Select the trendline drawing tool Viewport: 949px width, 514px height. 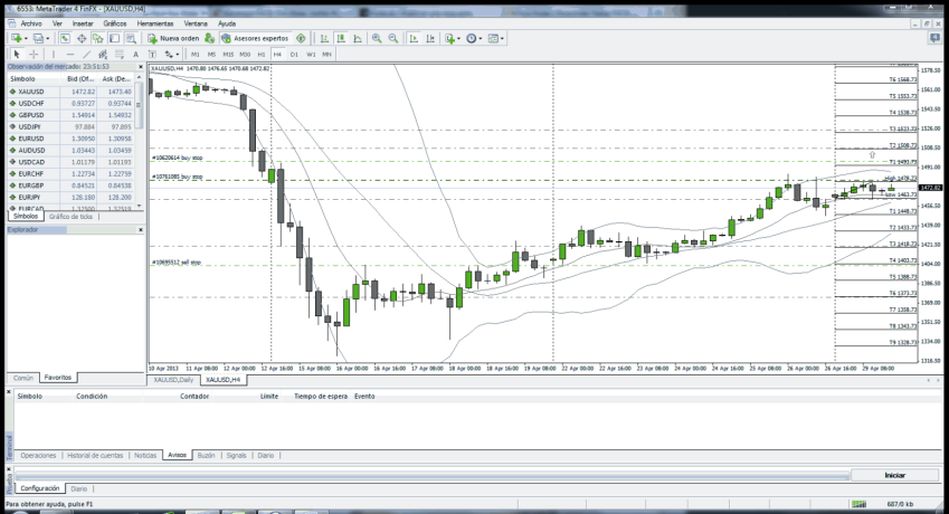[x=87, y=54]
